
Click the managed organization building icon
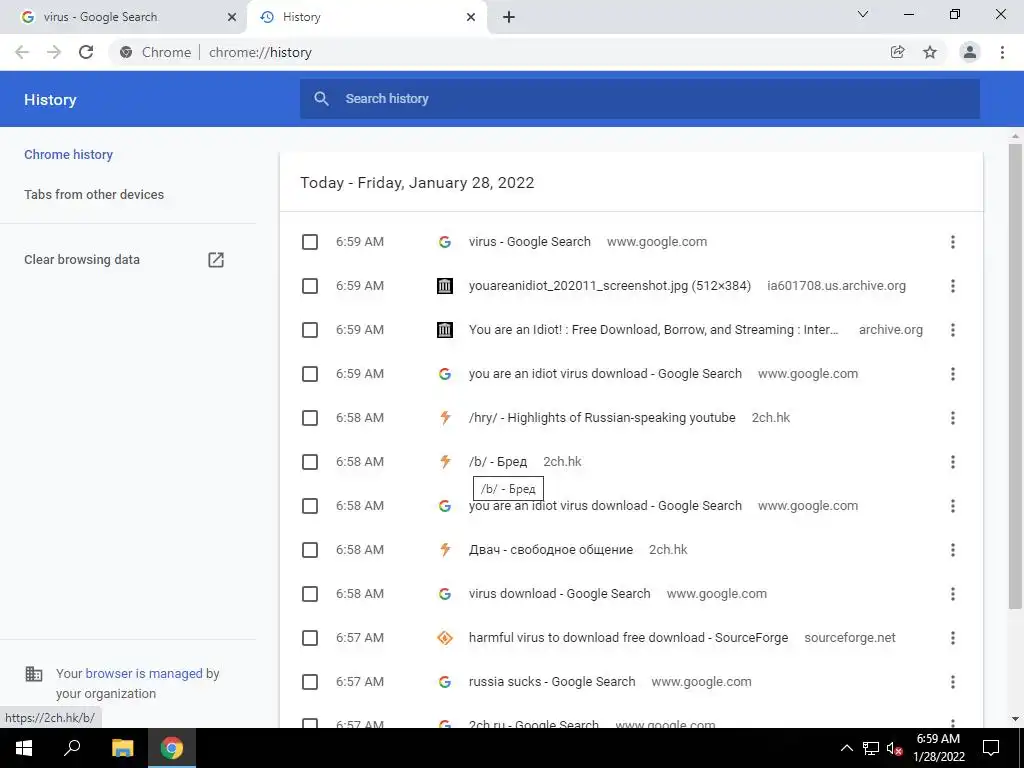coord(33,673)
